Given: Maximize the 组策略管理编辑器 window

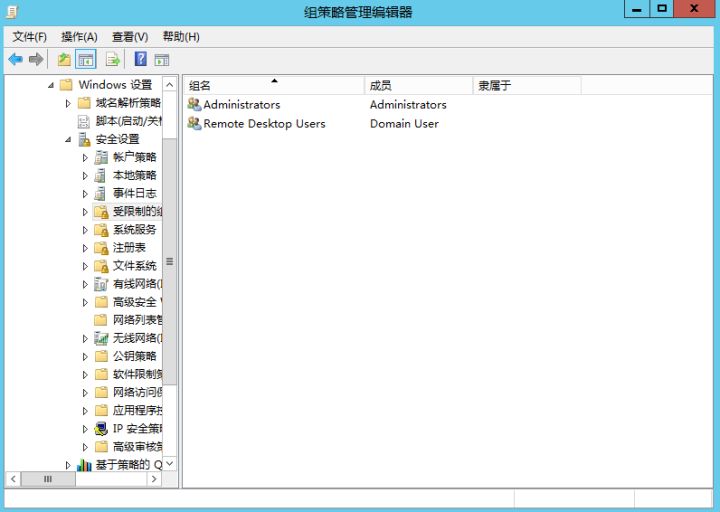Looking at the screenshot, I should pyautogui.click(x=662, y=8).
